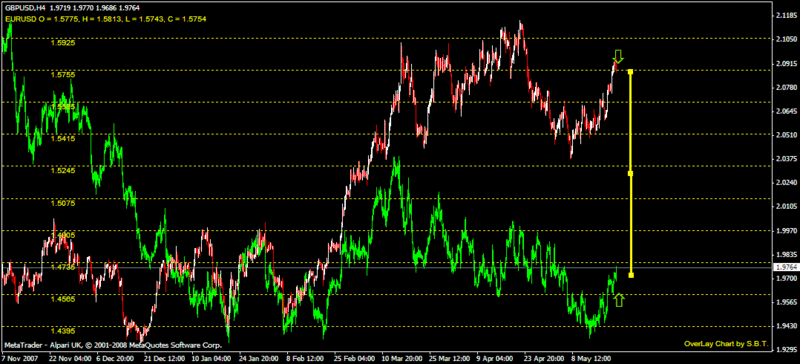Click the green up arrow below EURUSD line end
This screenshot has width=800, height=364.
[619, 300]
